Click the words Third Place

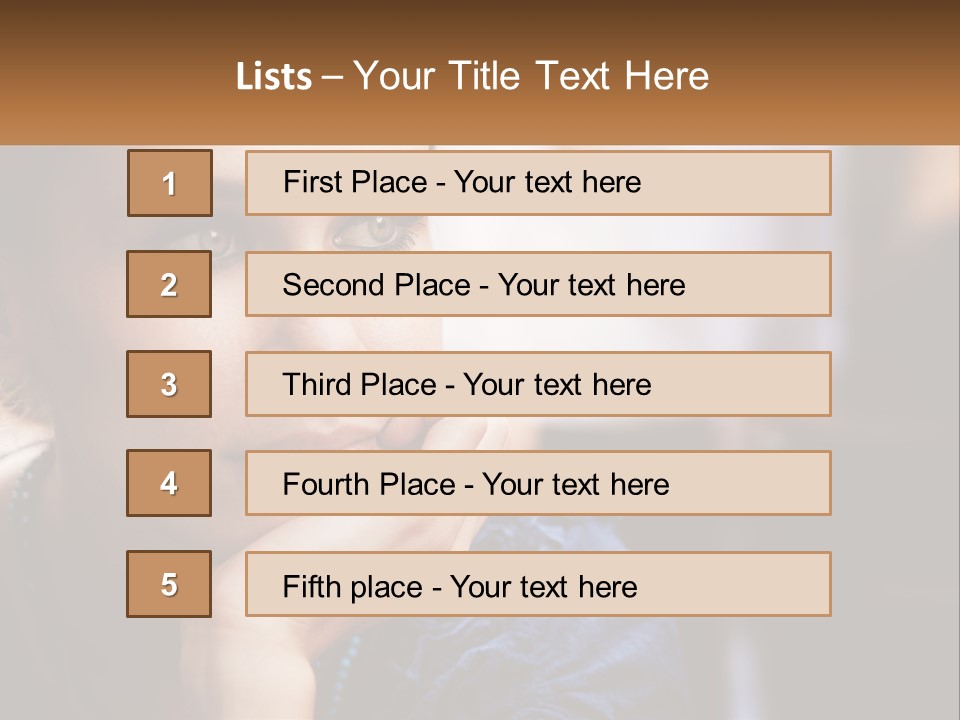[359, 384]
